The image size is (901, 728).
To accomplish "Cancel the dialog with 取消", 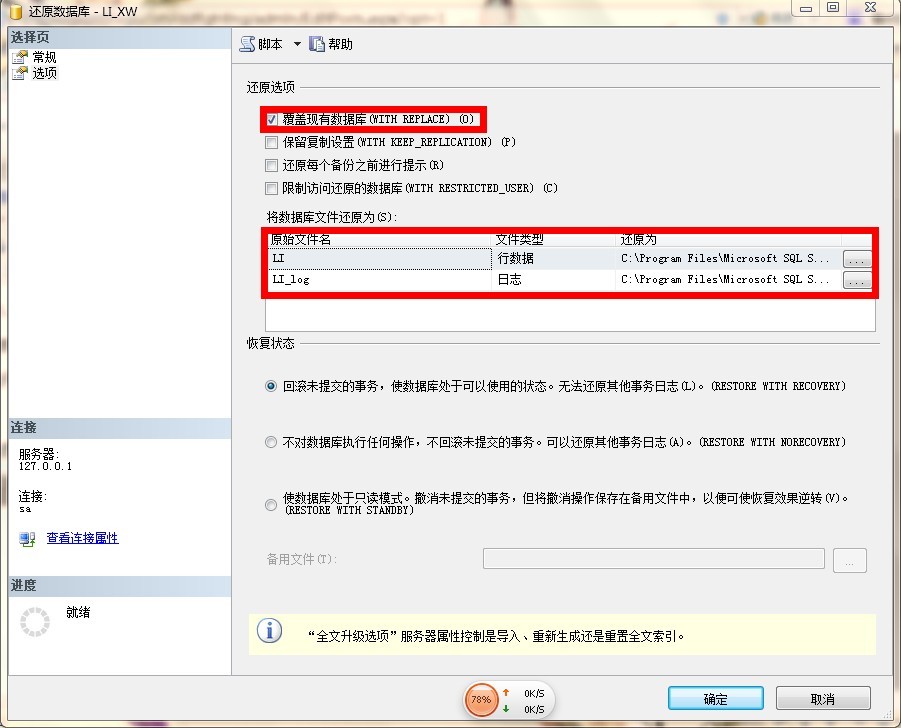I will pyautogui.click(x=823, y=699).
